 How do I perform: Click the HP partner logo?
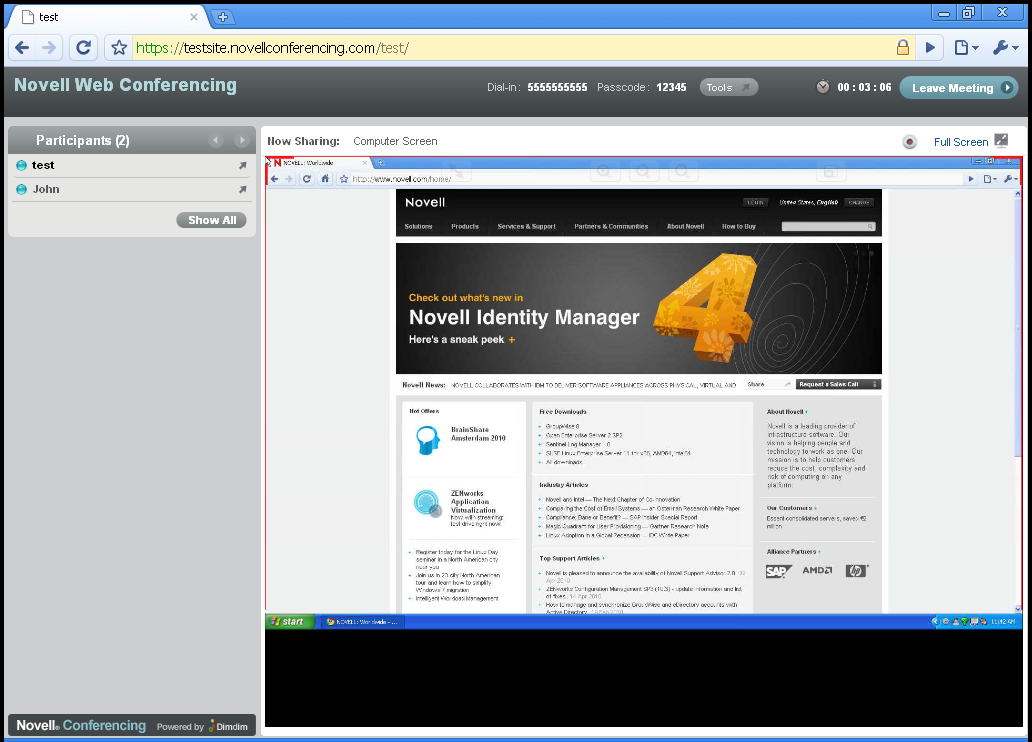click(x=856, y=571)
